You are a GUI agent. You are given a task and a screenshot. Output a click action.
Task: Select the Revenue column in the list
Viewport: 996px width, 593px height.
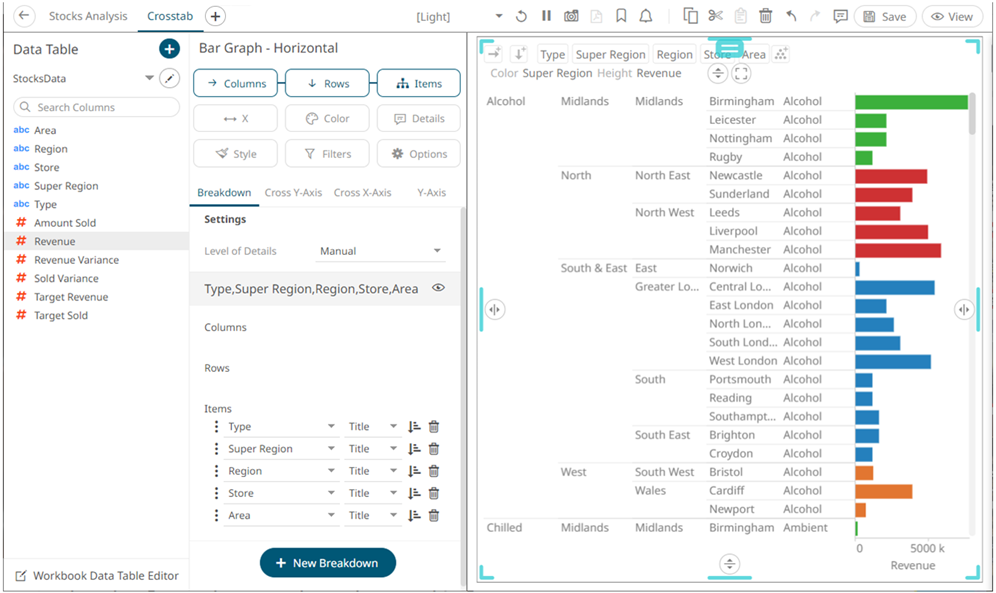[97, 241]
